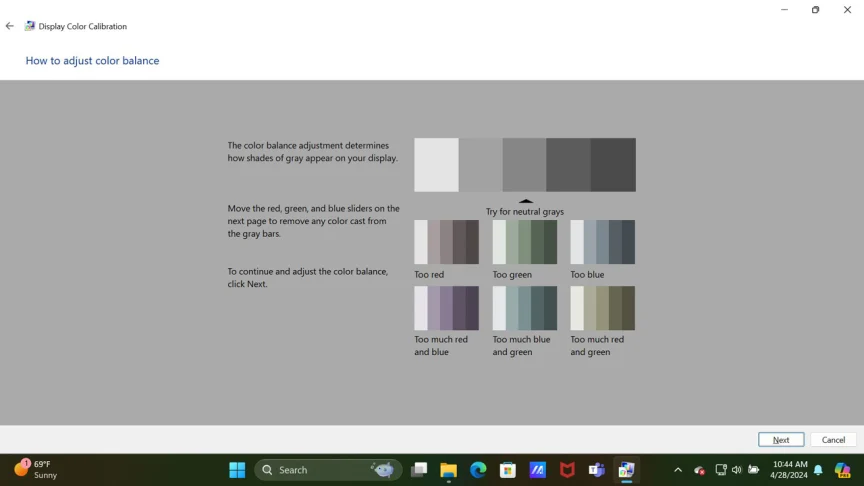Viewport: 864px width, 486px height.
Task: Launch Microsoft Edge from the taskbar
Action: (x=478, y=470)
